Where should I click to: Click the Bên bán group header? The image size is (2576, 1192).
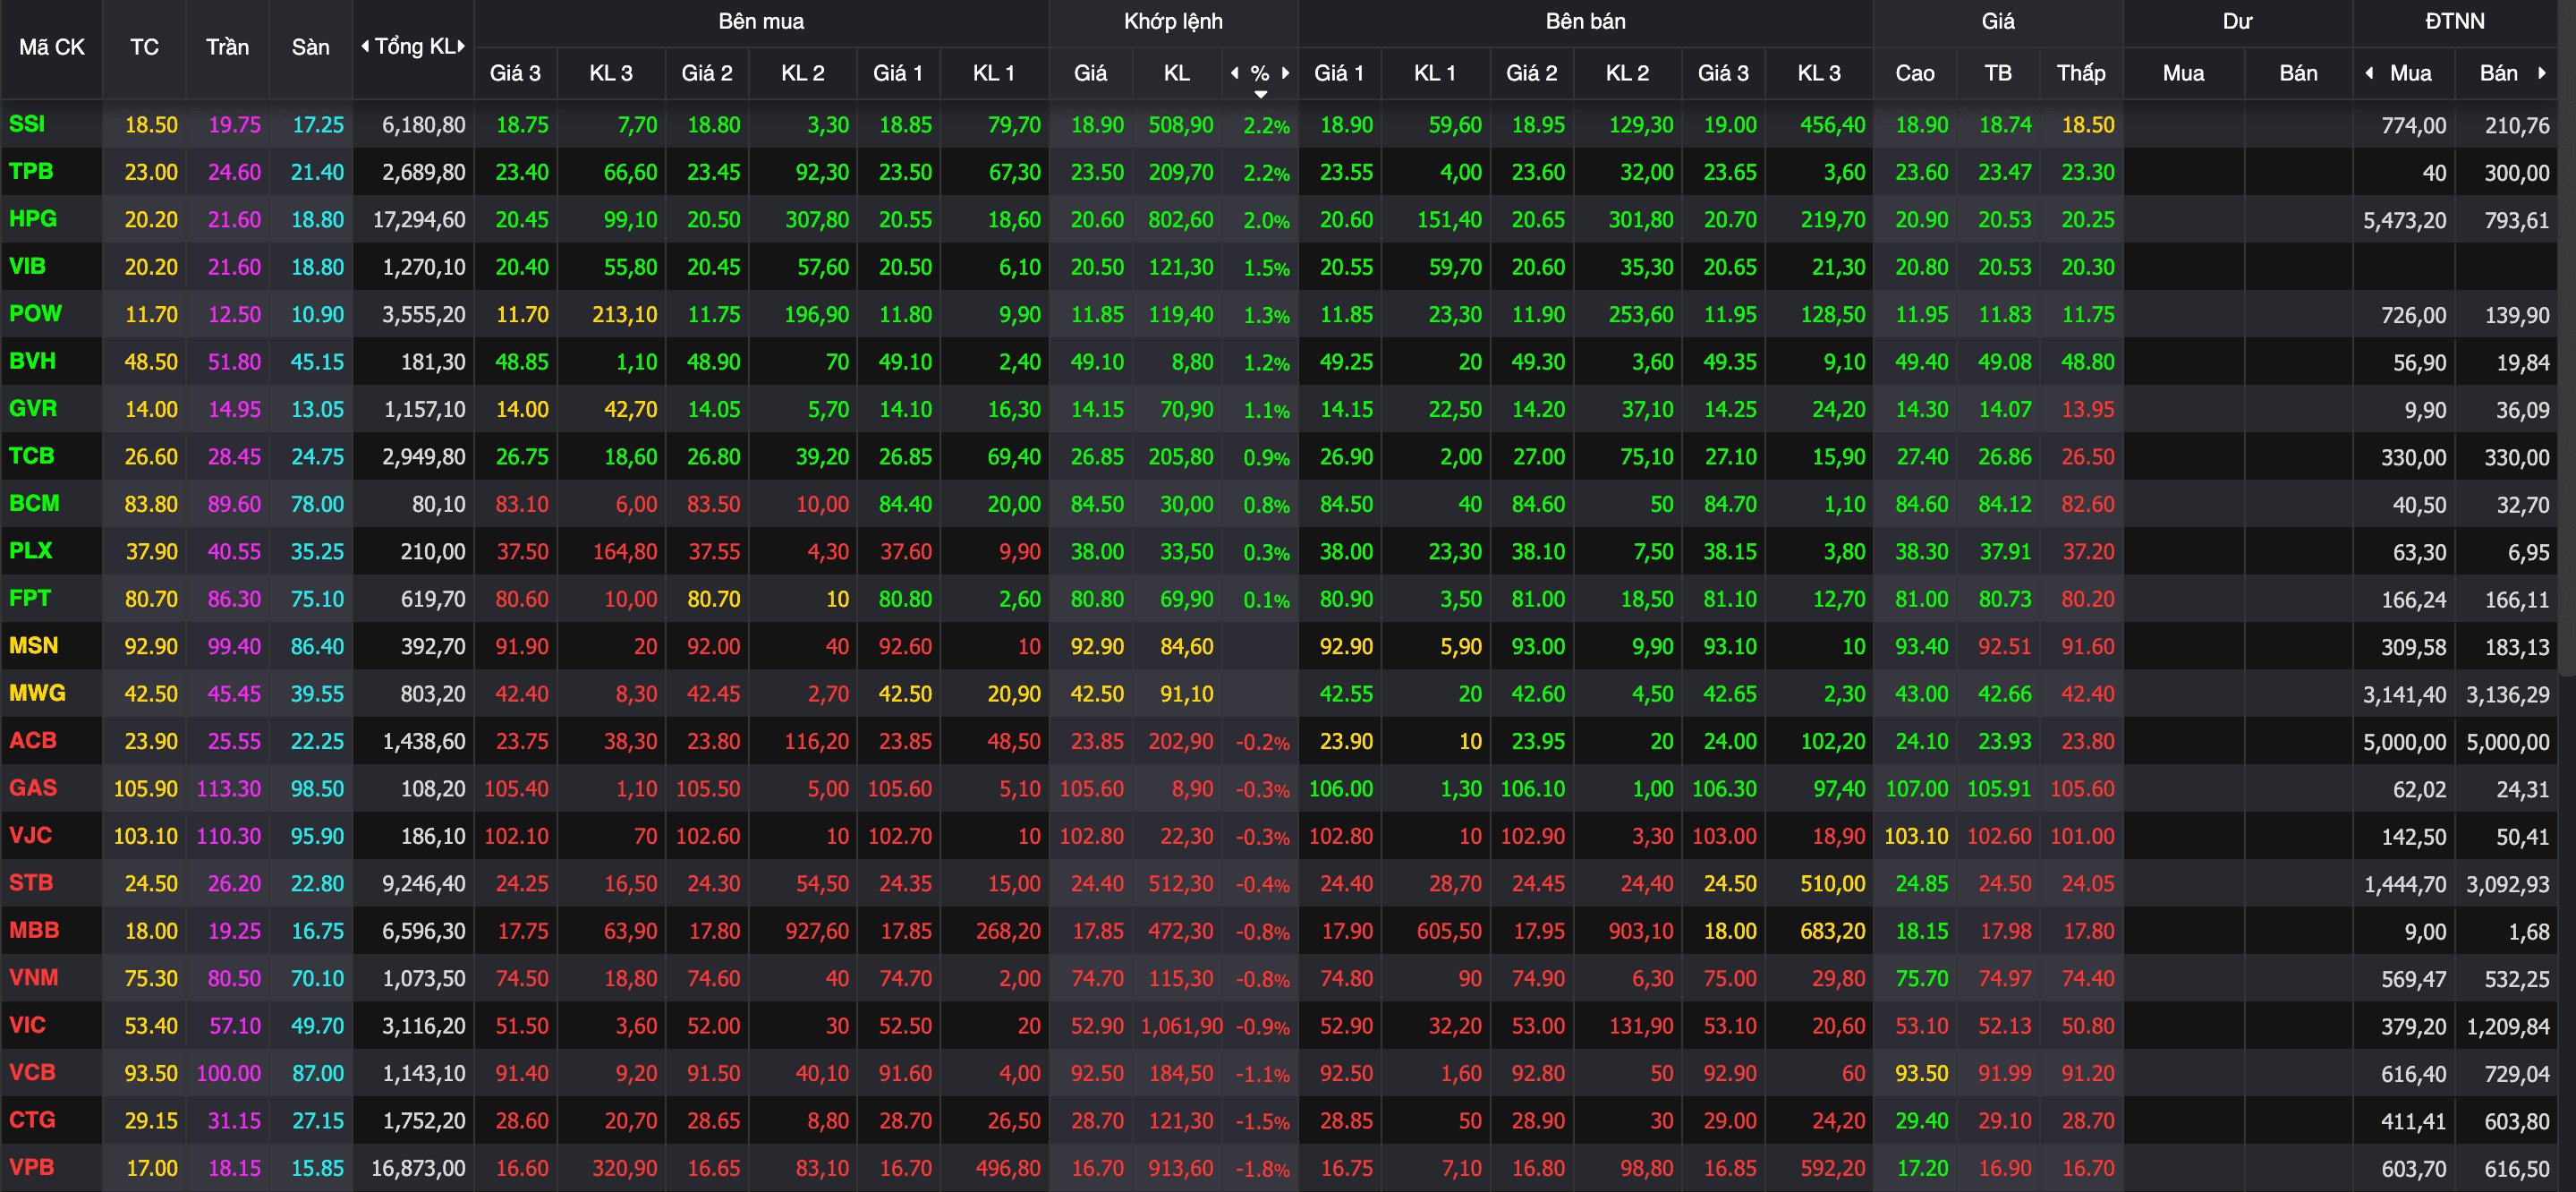[1585, 21]
